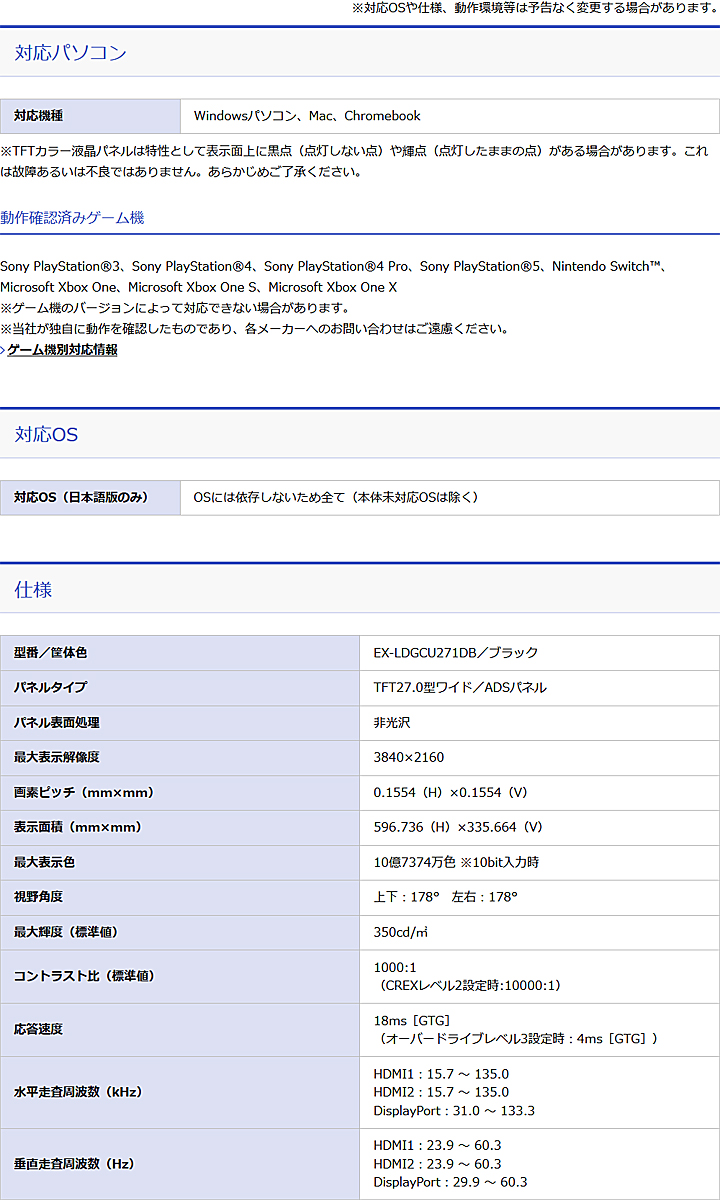Select the OSには依存しないため全て value cell
The width and height of the screenshot is (720, 1200).
click(x=450, y=497)
